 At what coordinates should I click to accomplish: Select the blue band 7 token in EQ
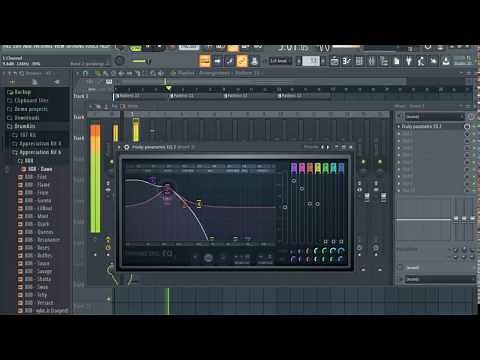tap(341, 168)
